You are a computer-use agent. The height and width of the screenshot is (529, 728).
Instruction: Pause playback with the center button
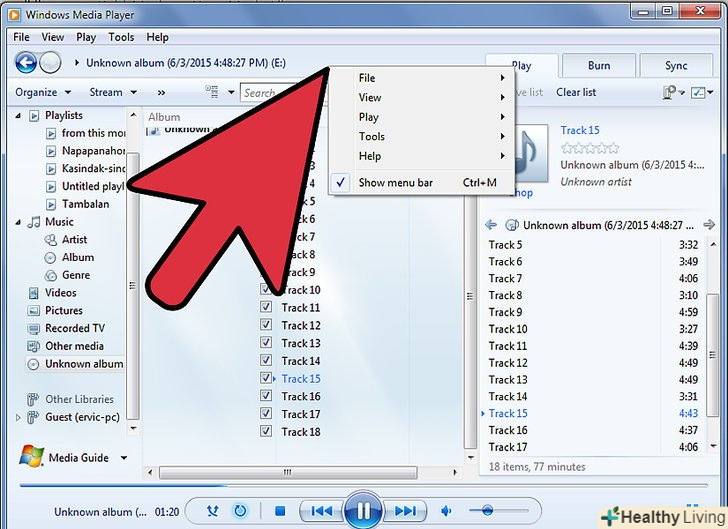[x=363, y=511]
